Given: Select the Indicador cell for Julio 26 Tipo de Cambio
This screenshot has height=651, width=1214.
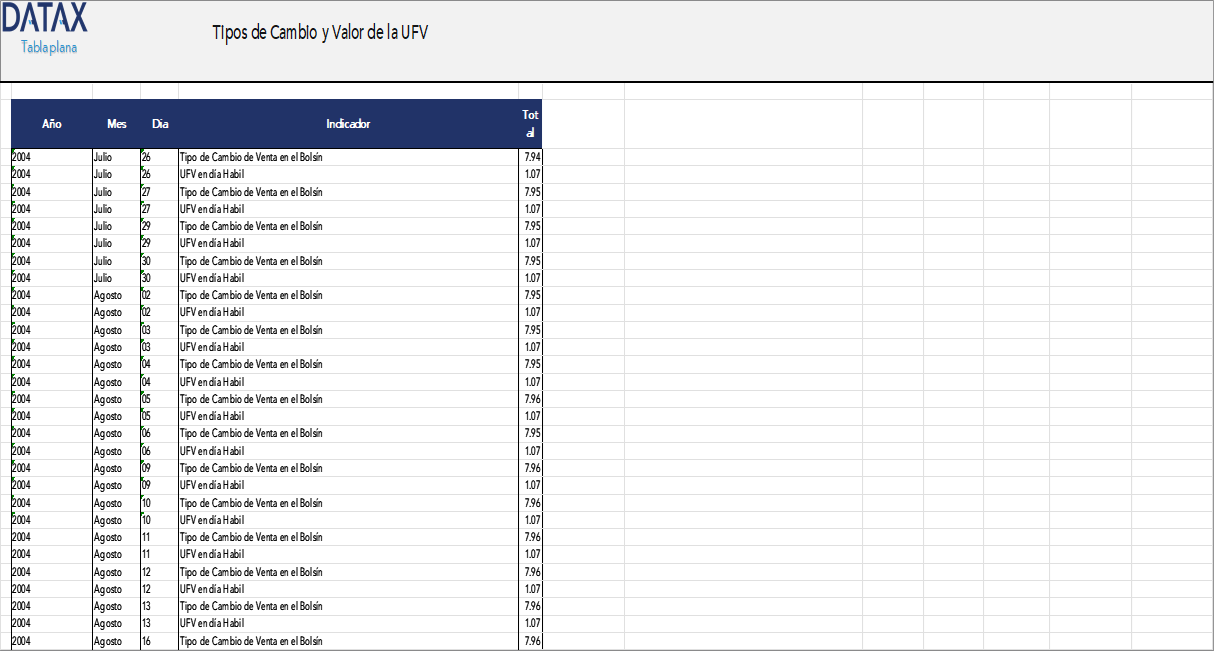Looking at the screenshot, I should [x=348, y=157].
